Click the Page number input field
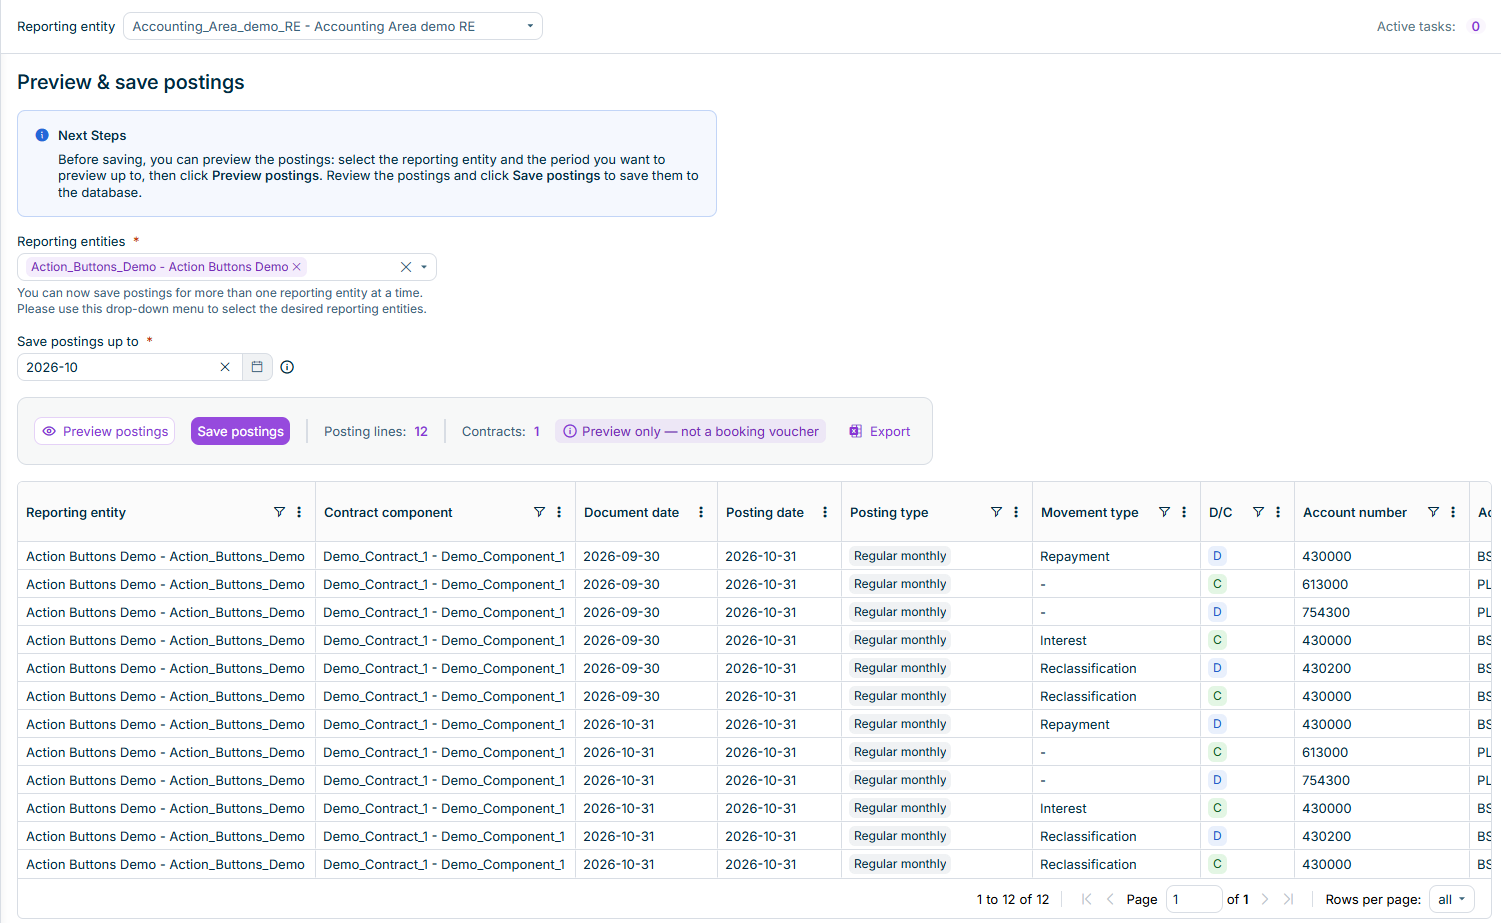 1194,899
